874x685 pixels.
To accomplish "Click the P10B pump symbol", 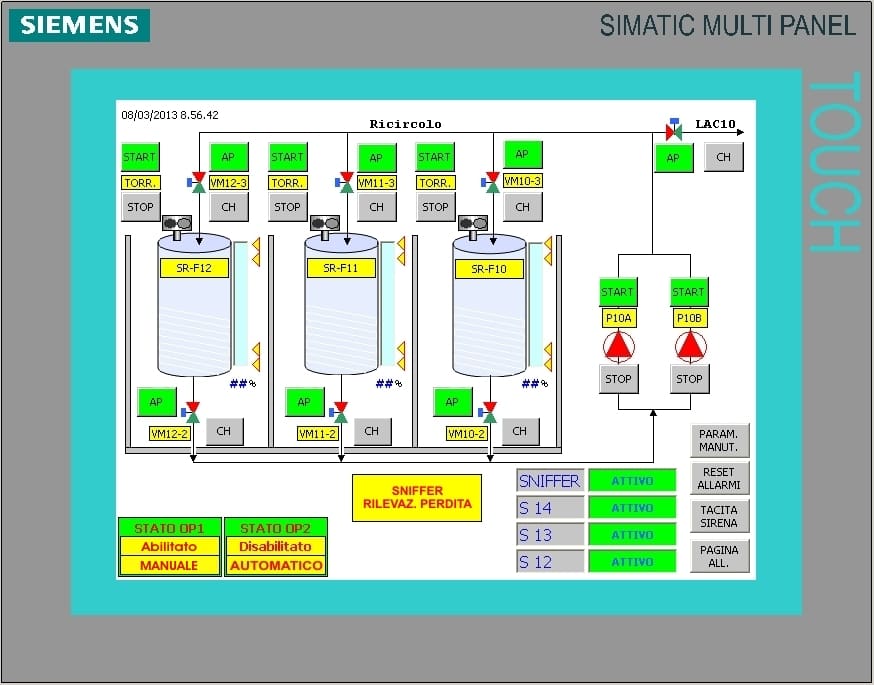I will pos(689,346).
